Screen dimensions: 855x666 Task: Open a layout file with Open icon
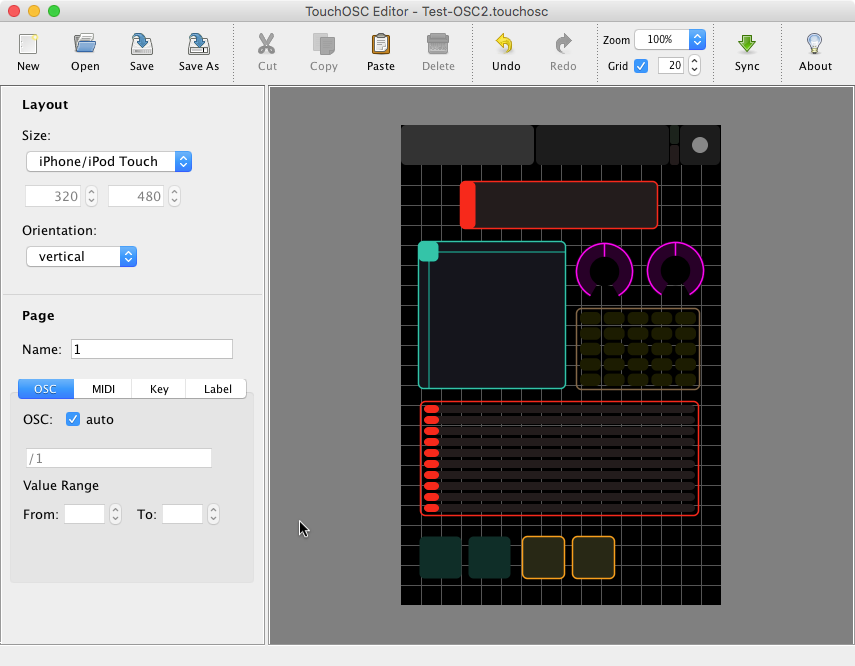[x=85, y=45]
